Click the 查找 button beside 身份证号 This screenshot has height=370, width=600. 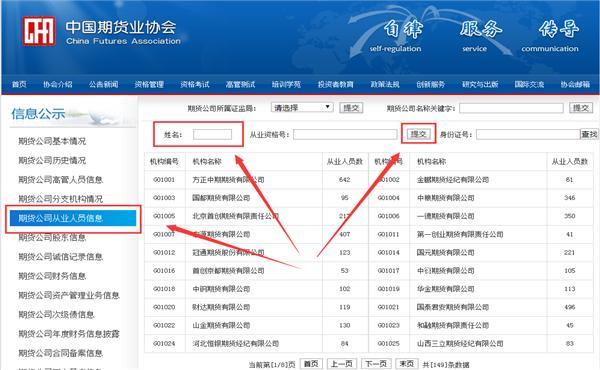click(589, 134)
